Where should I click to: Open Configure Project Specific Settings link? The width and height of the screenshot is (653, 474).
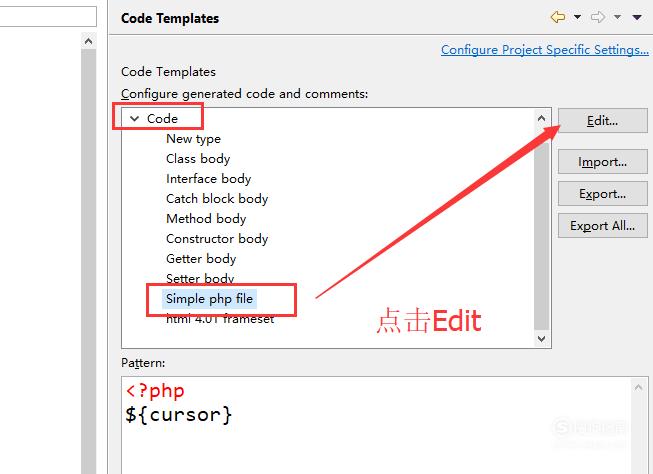pos(544,50)
